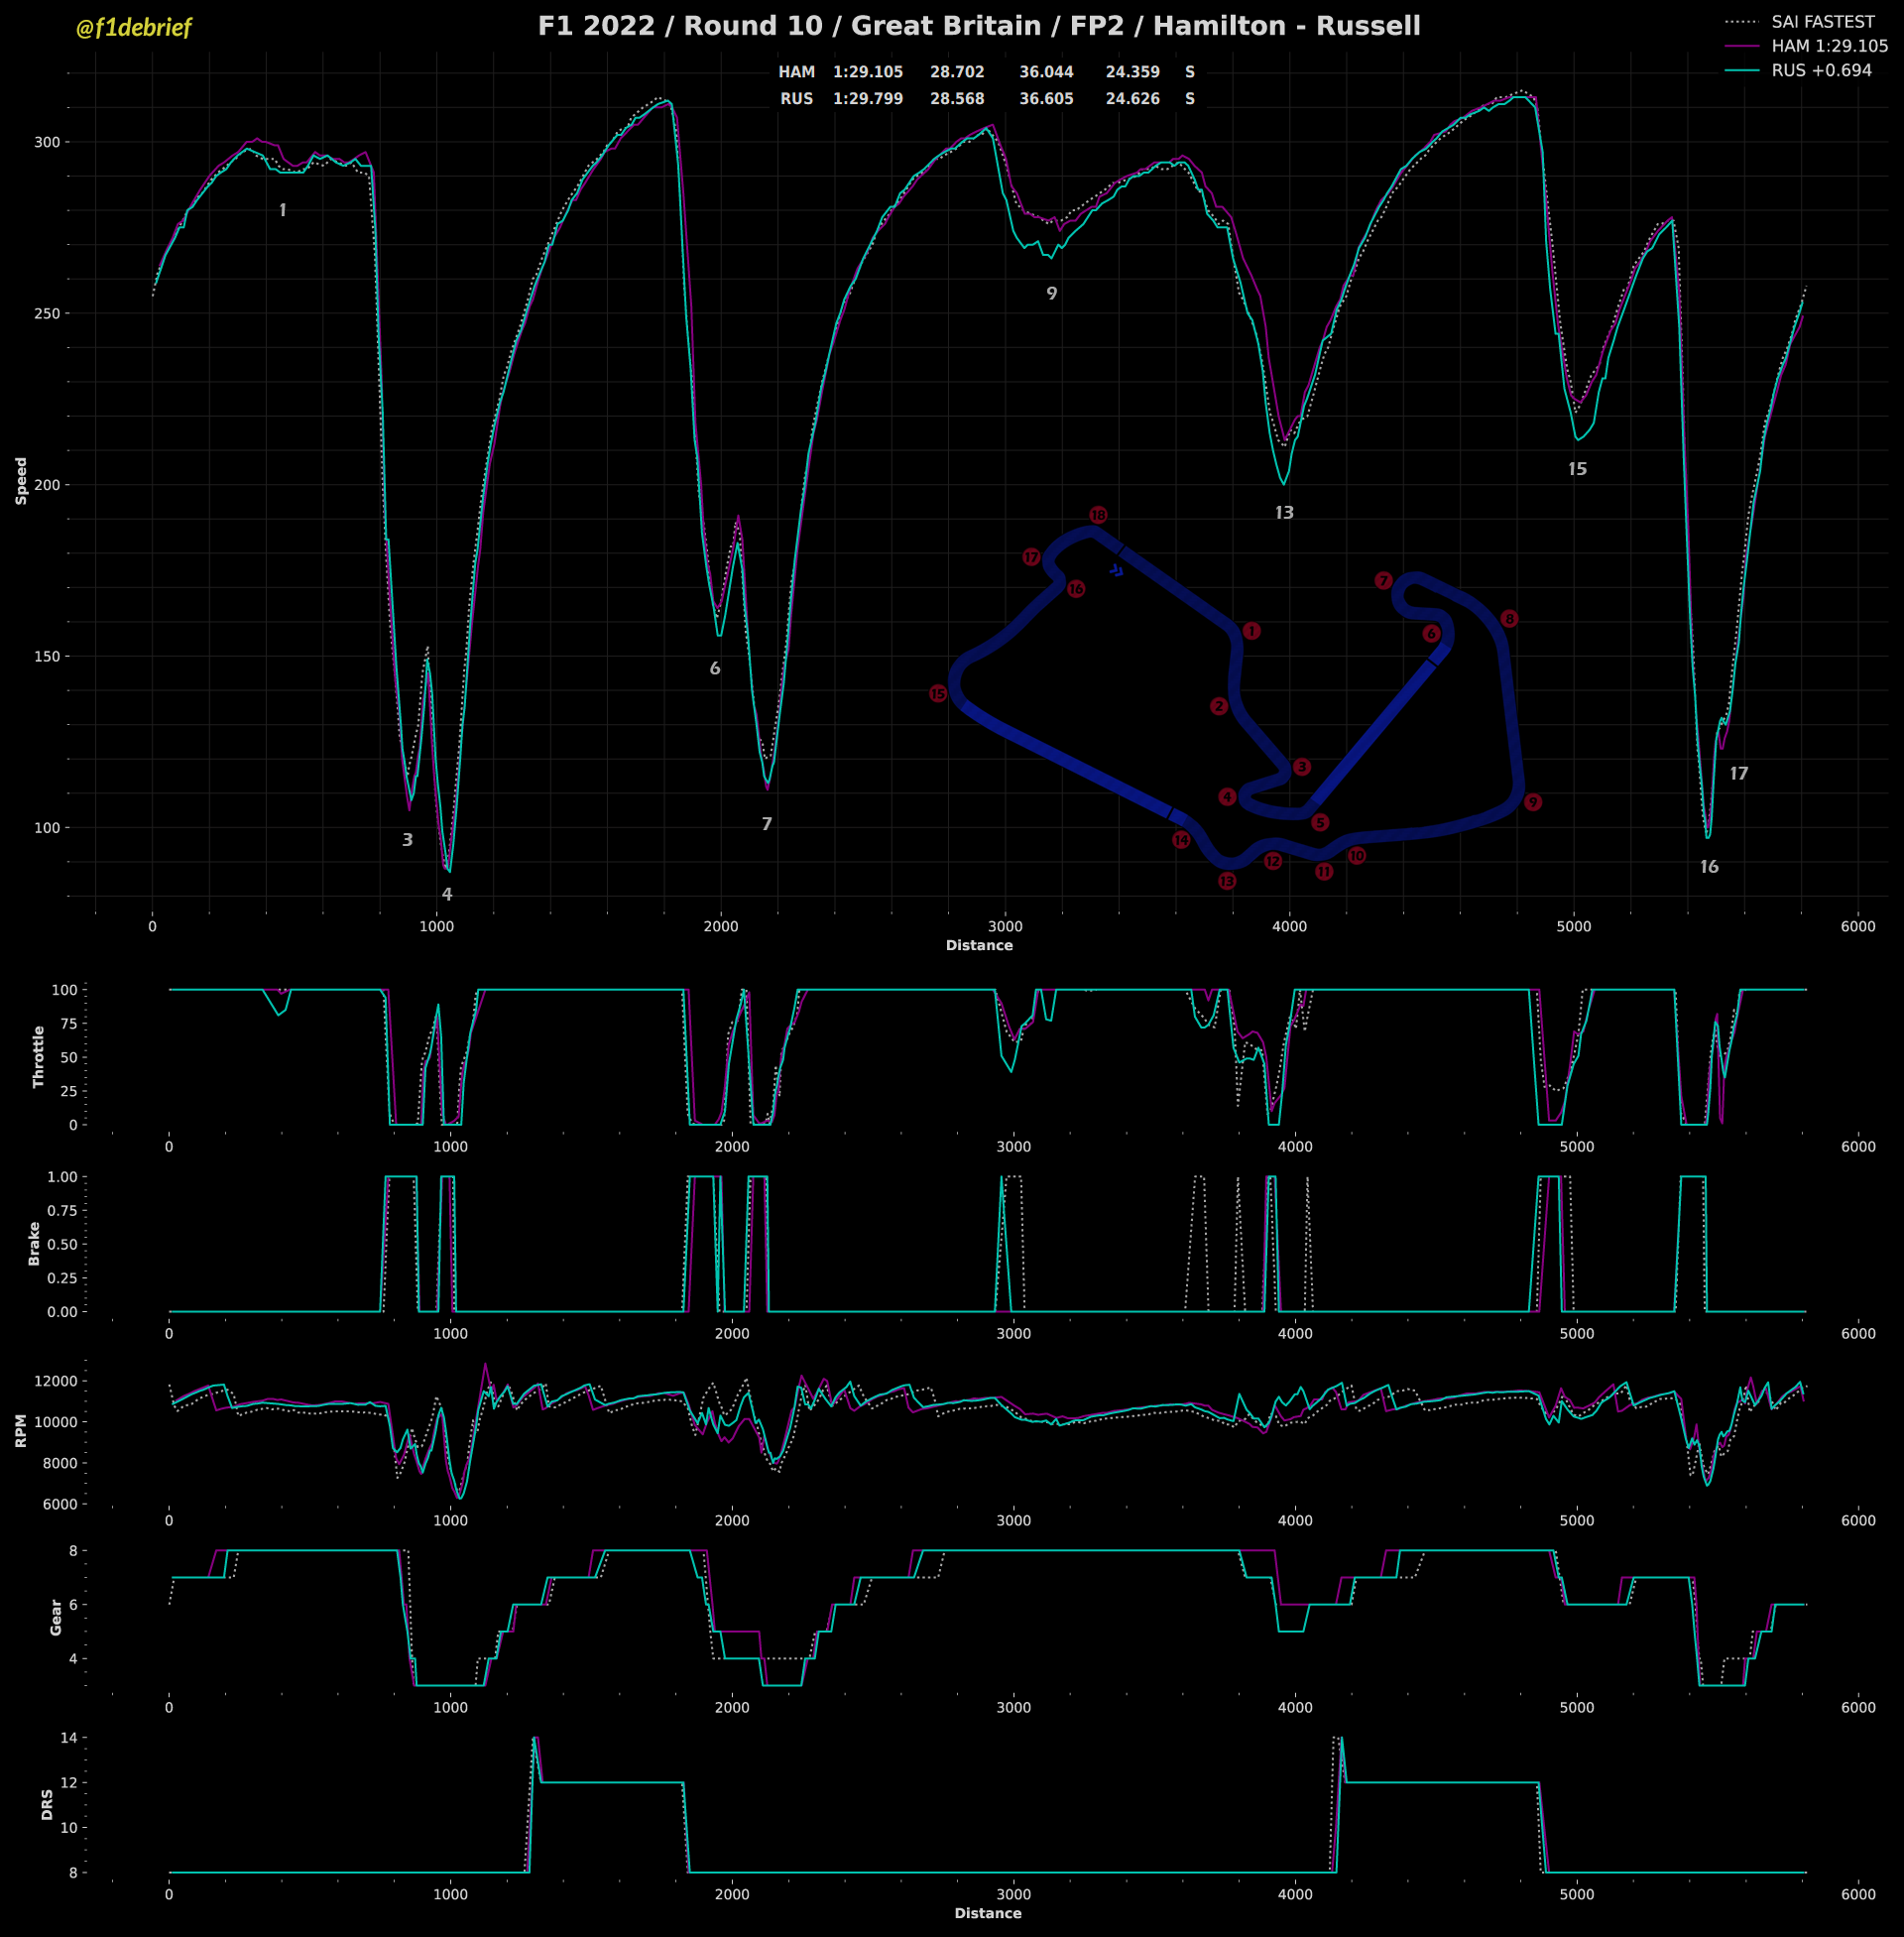Click the DRS axis label
This screenshot has height=1937, width=1904.
click(47, 1805)
